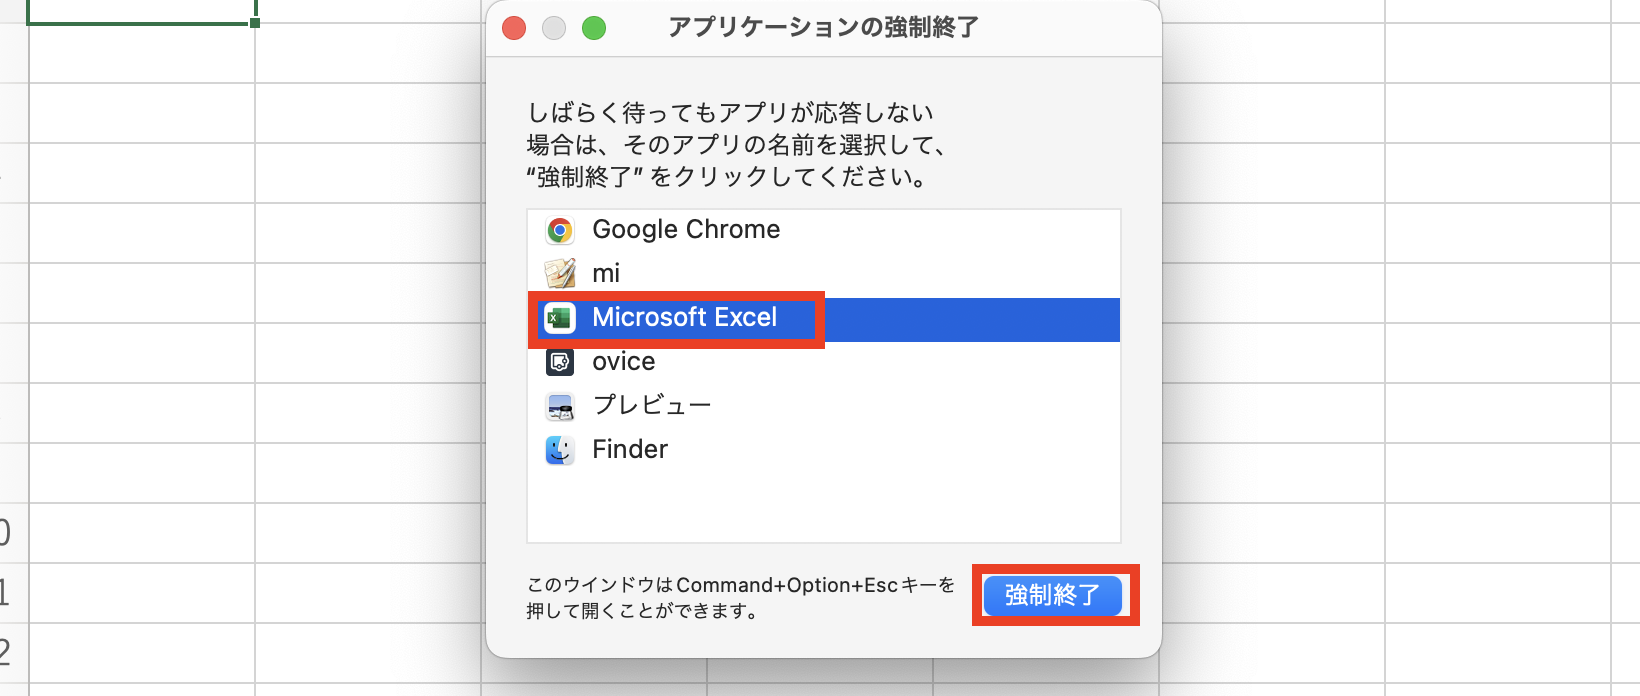The image size is (1640, 696).
Task: Click the yellow minimize button on the dialog
Action: click(x=553, y=29)
